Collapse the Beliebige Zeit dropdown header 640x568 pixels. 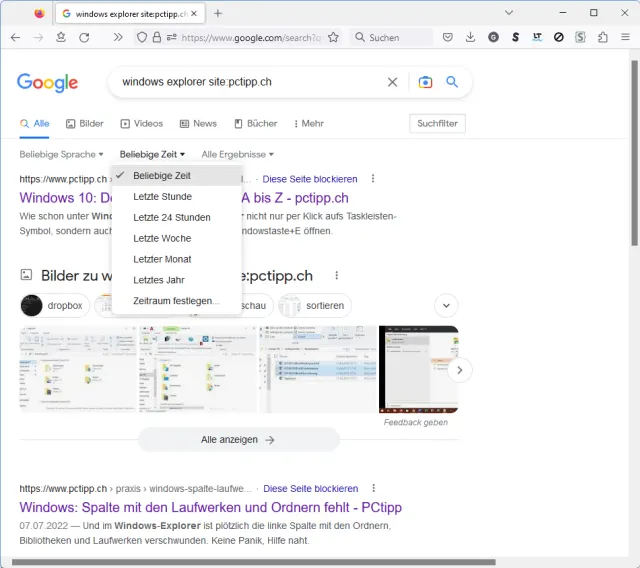coord(152,155)
